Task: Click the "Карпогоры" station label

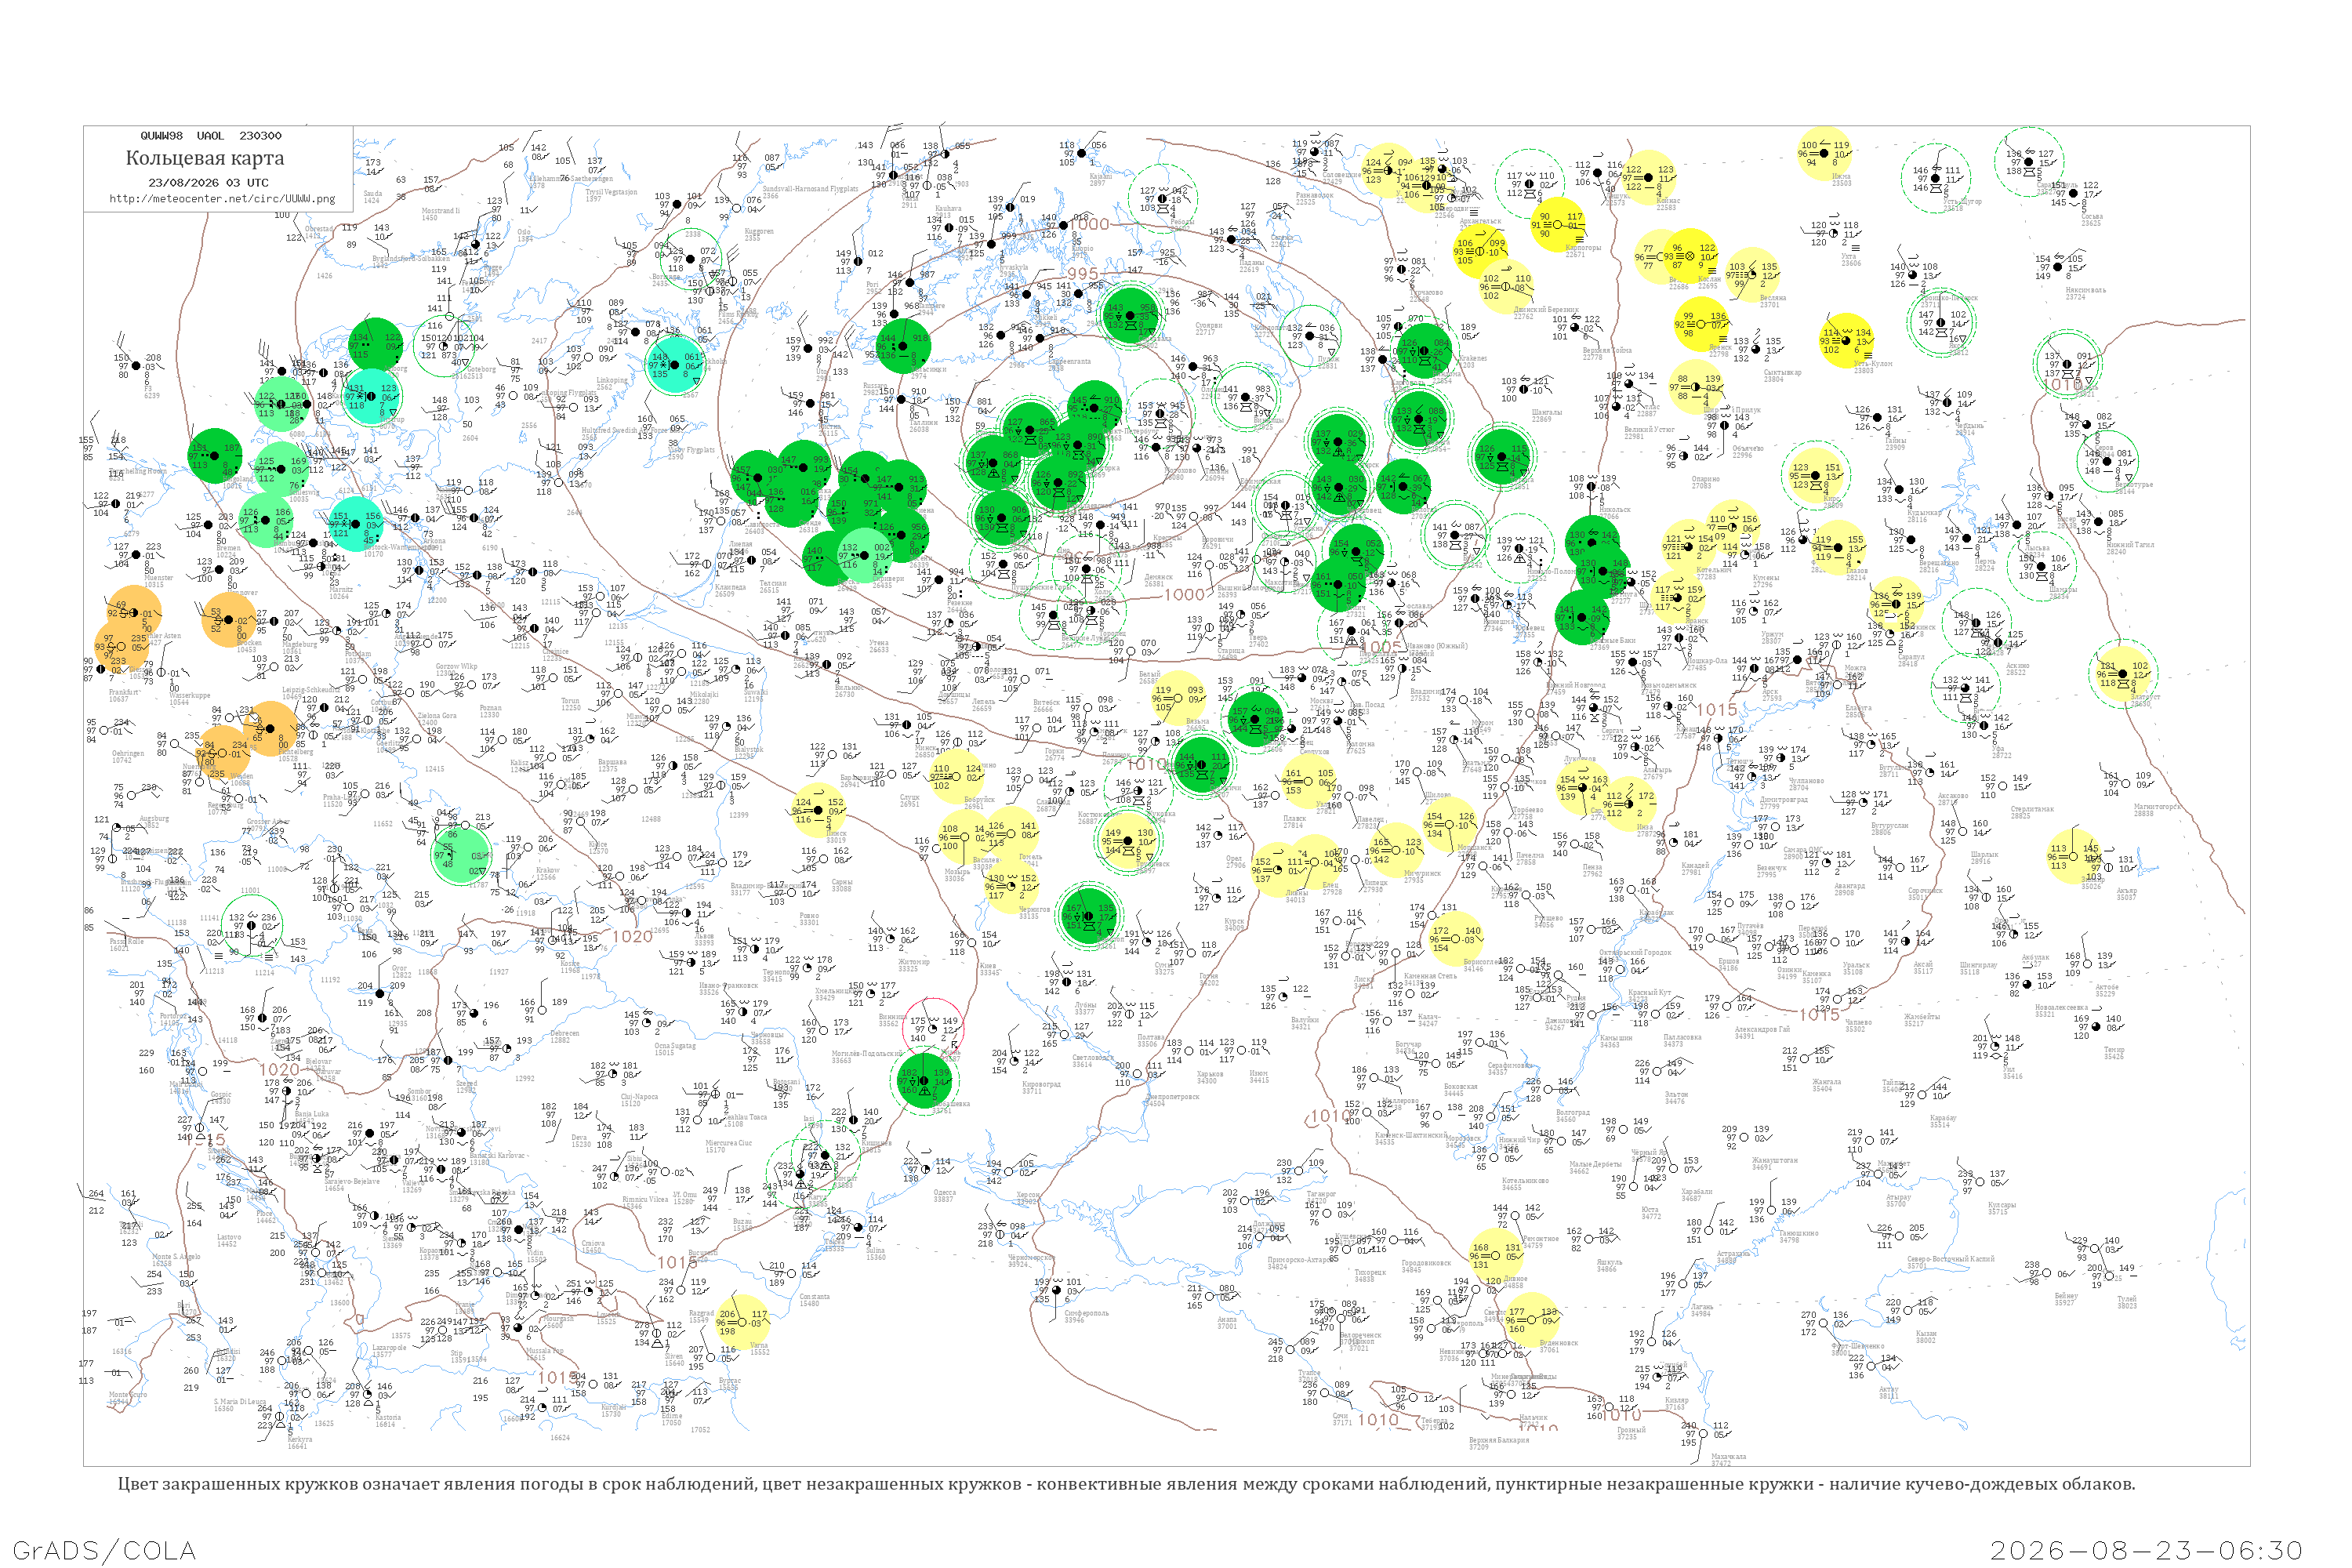Action: click(x=1583, y=248)
